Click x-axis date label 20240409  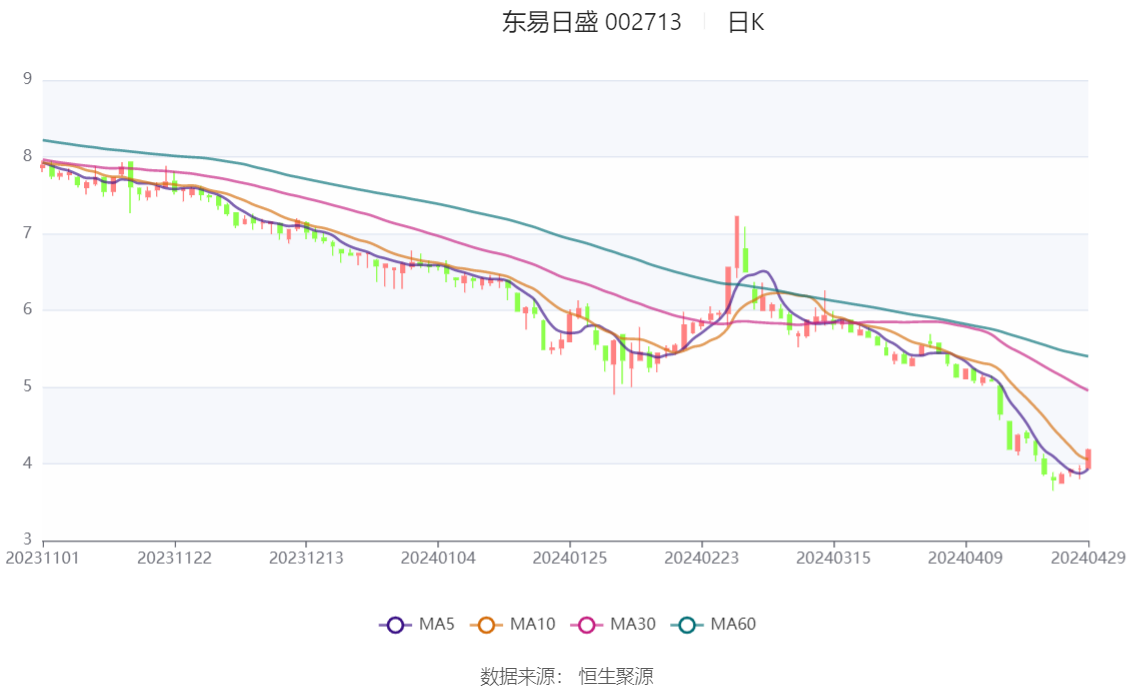965,558
